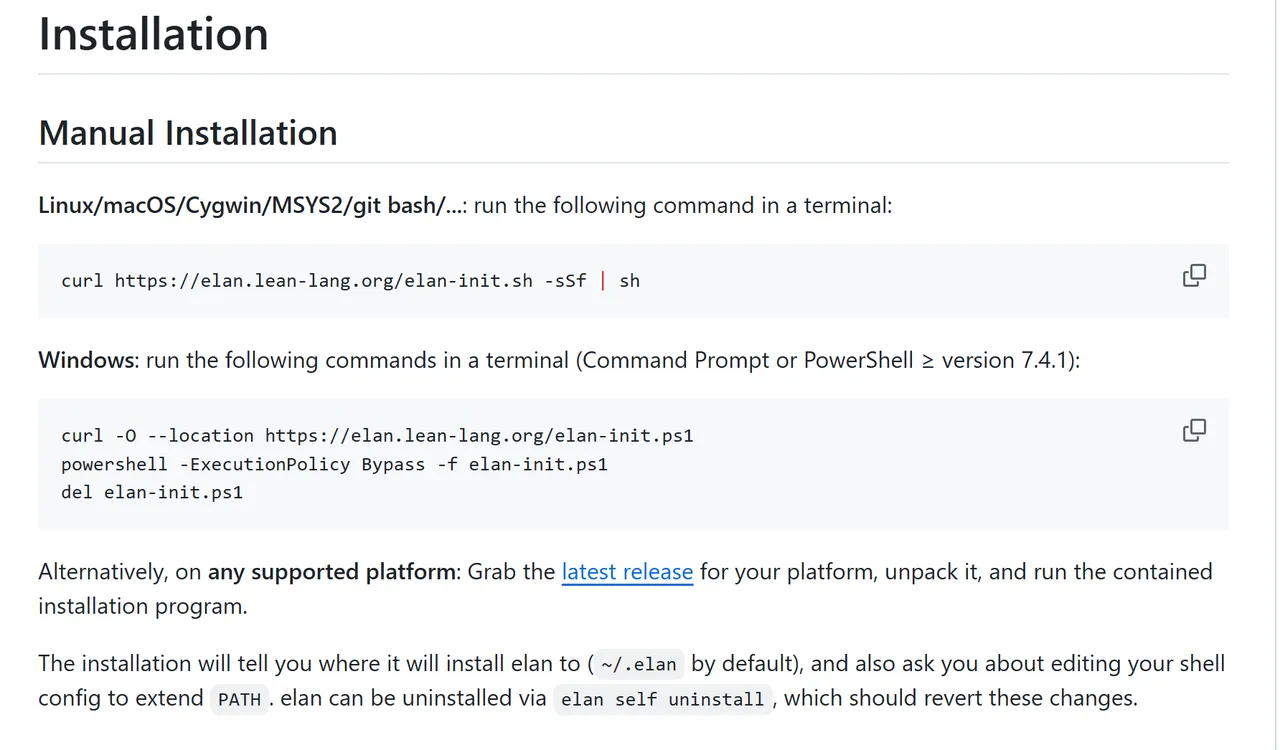
Task: Click the 'powershell -ExecutionPolicy Bypass' command line
Action: click(x=334, y=464)
